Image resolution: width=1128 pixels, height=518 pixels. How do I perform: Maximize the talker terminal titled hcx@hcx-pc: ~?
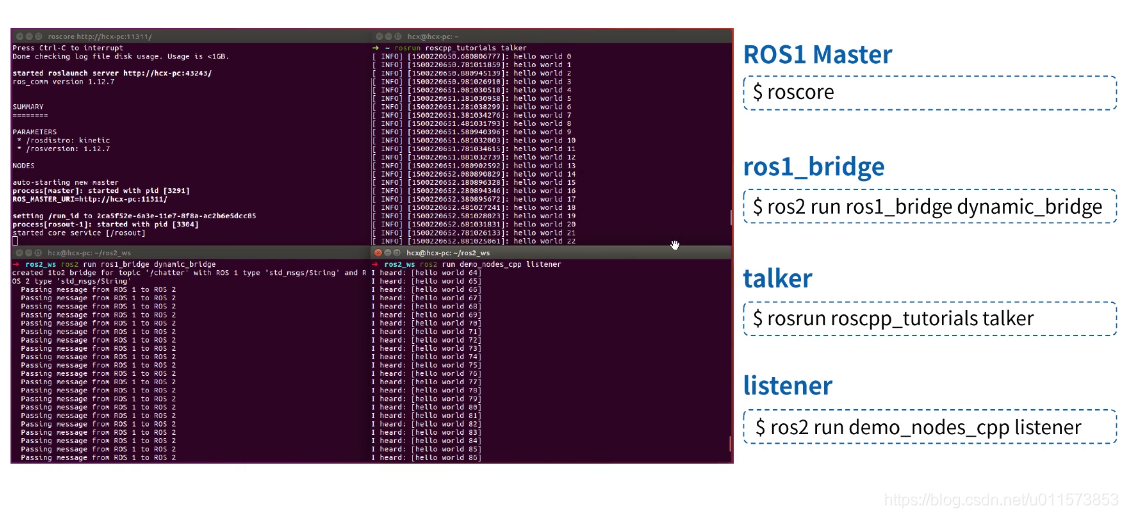pyautogui.click(x=397, y=36)
